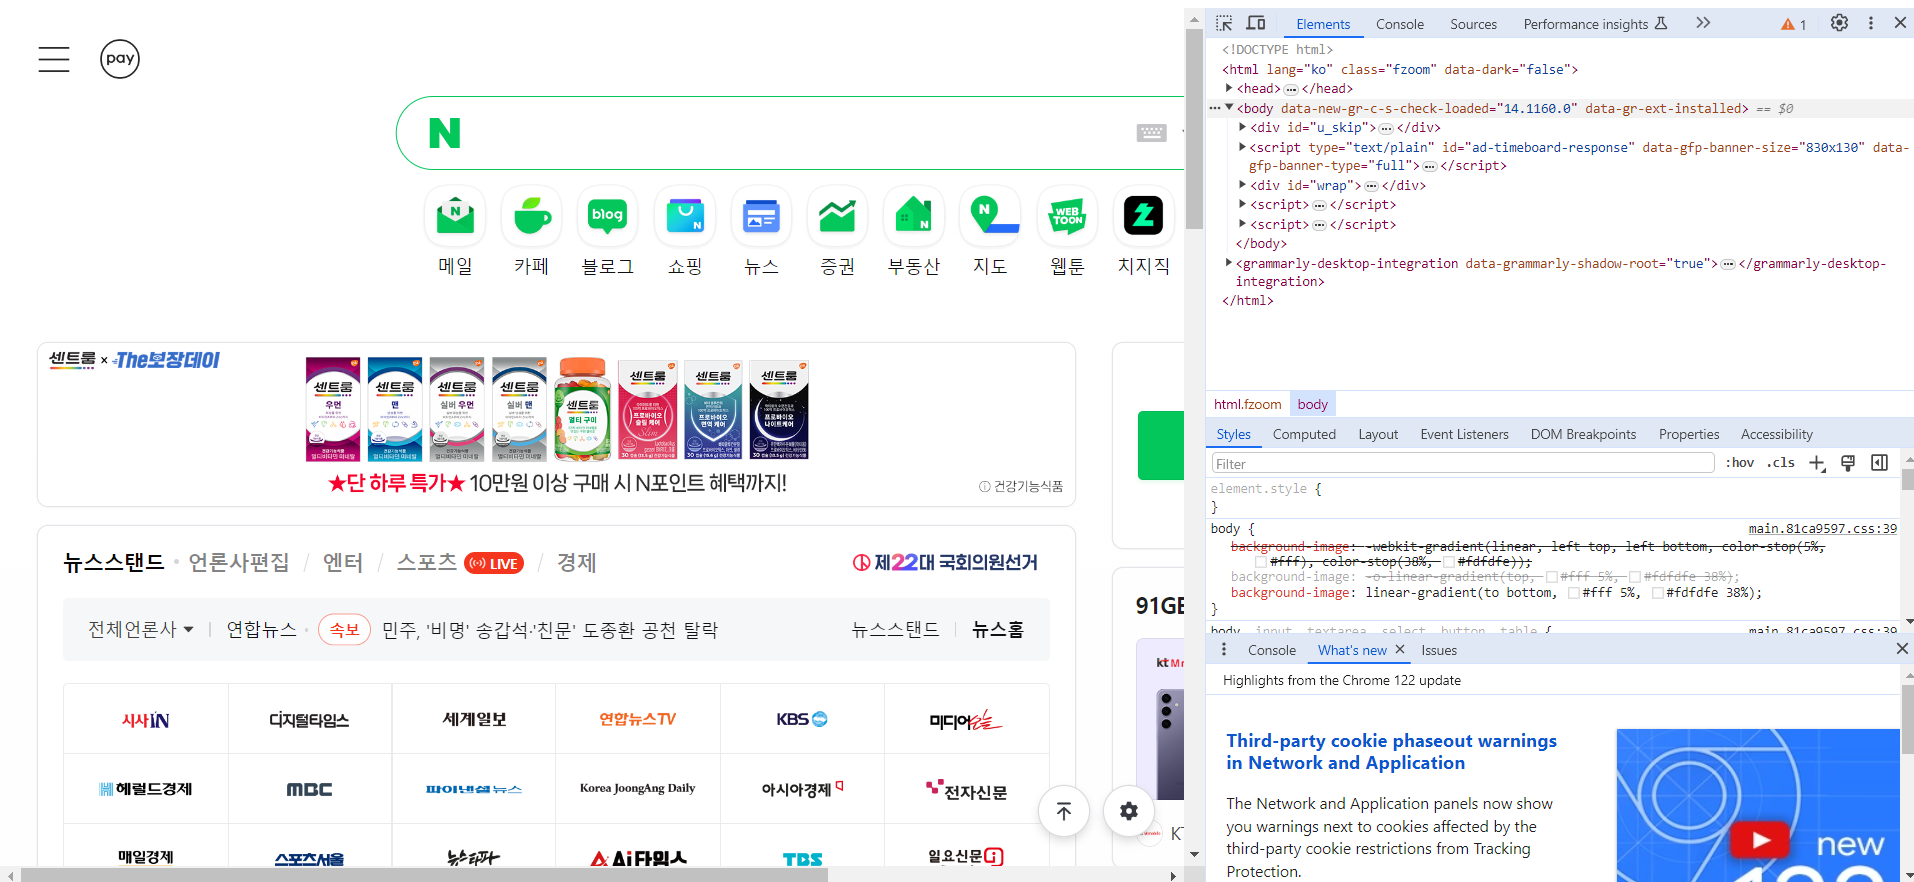The image size is (1914, 882).
Task: Select html.fzoom in the breadcrumb bar
Action: click(x=1247, y=404)
